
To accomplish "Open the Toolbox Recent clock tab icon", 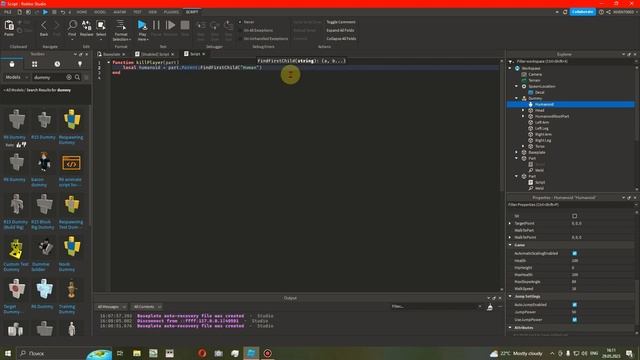I will tap(57, 64).
